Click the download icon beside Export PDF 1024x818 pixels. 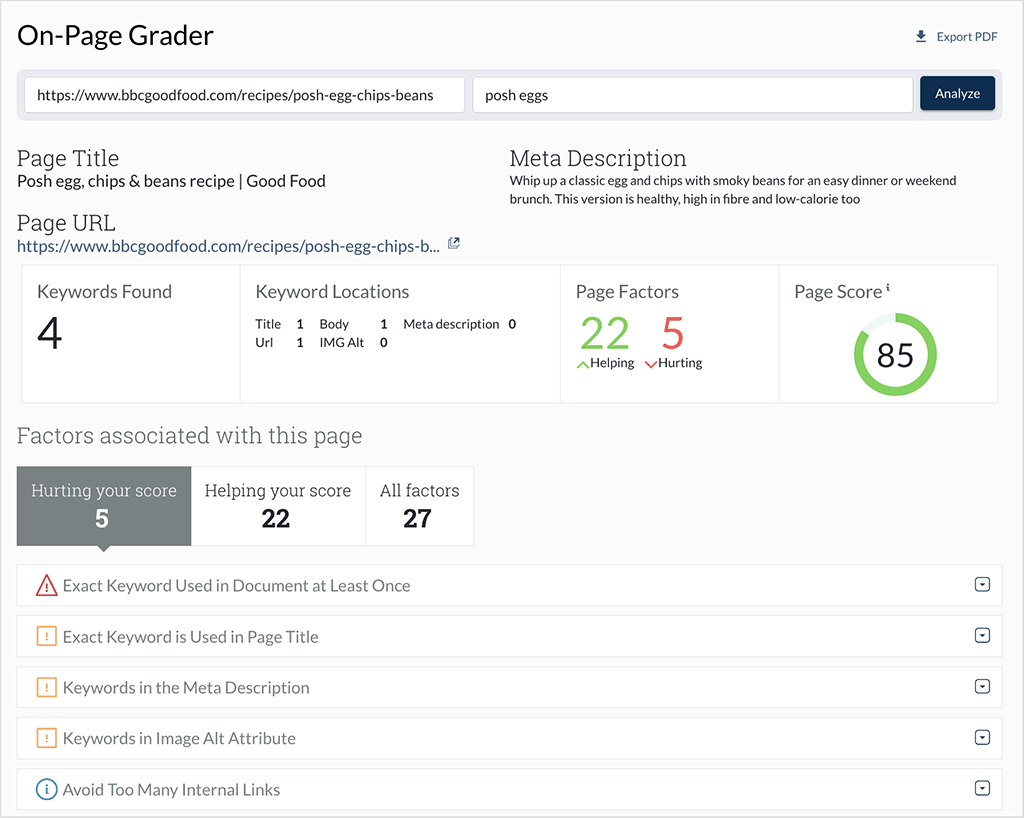(920, 35)
